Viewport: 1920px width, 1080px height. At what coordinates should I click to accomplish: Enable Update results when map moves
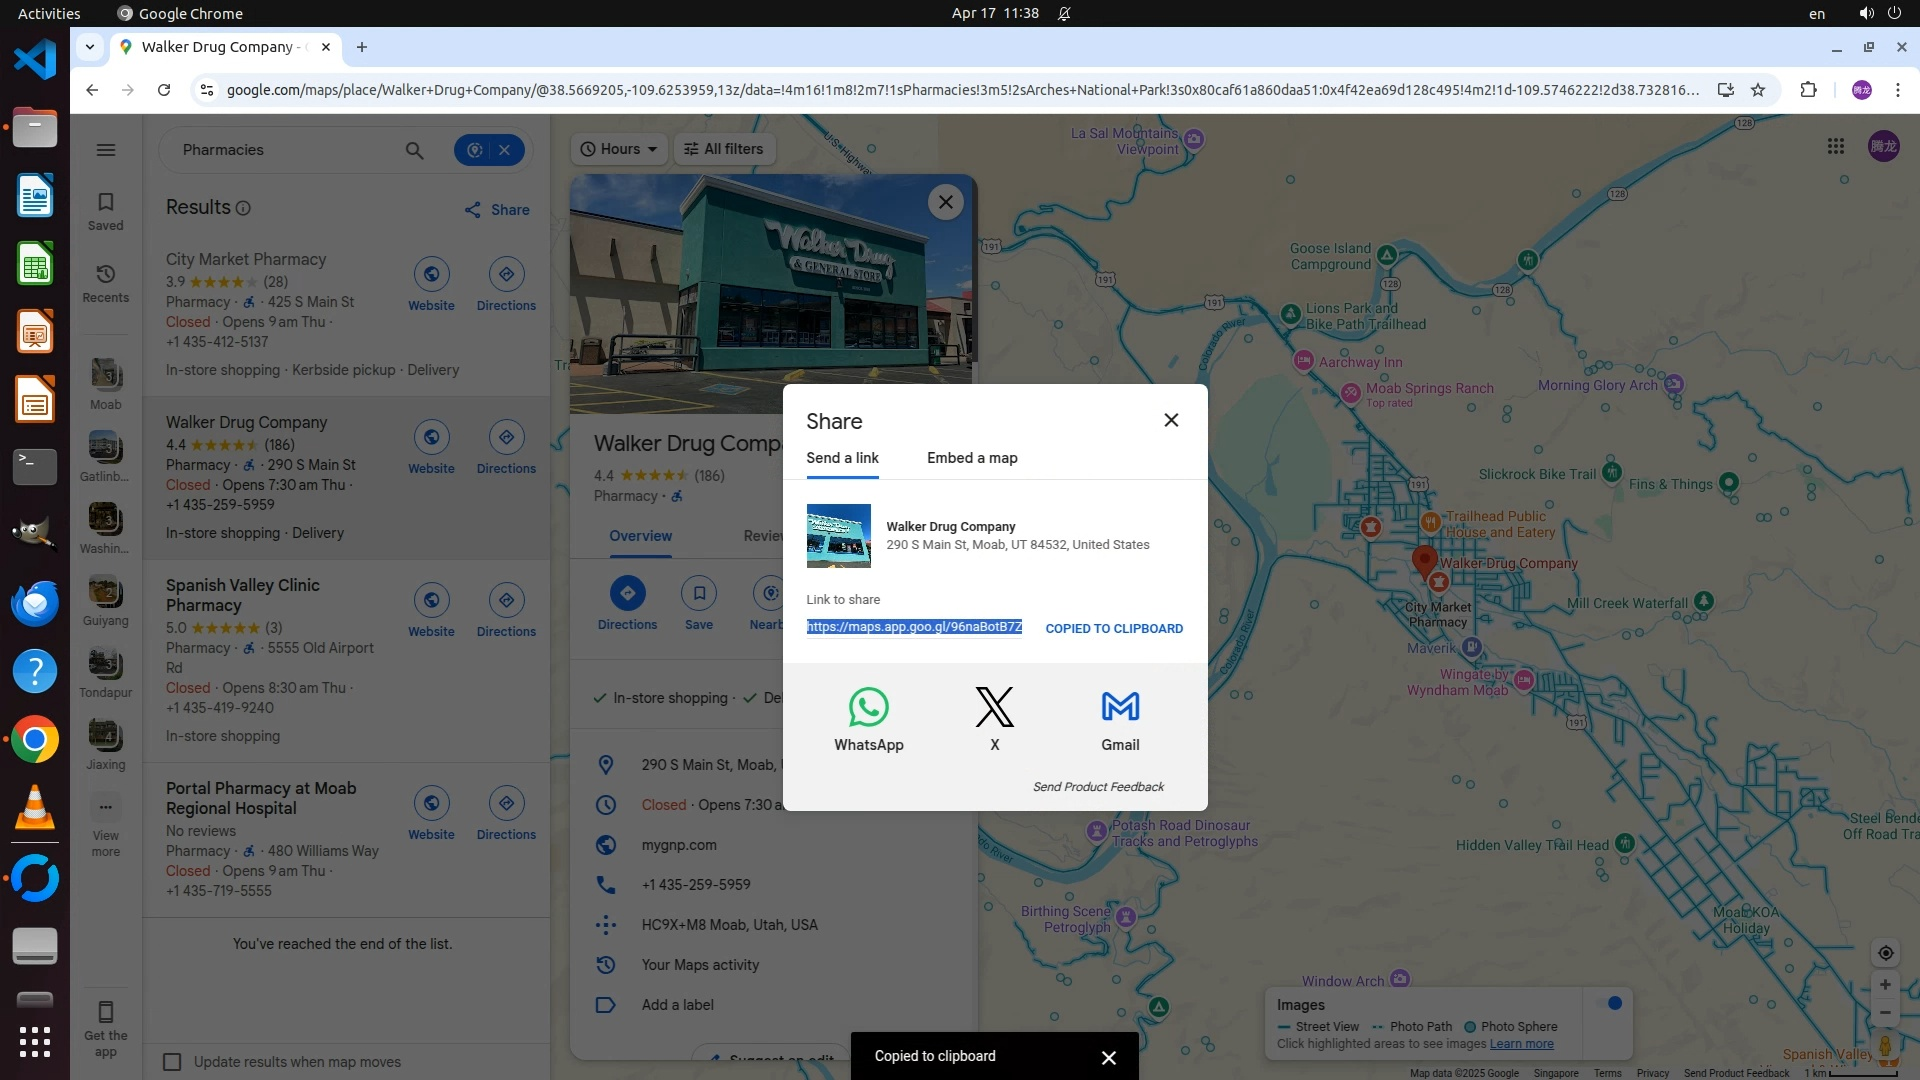172,1062
